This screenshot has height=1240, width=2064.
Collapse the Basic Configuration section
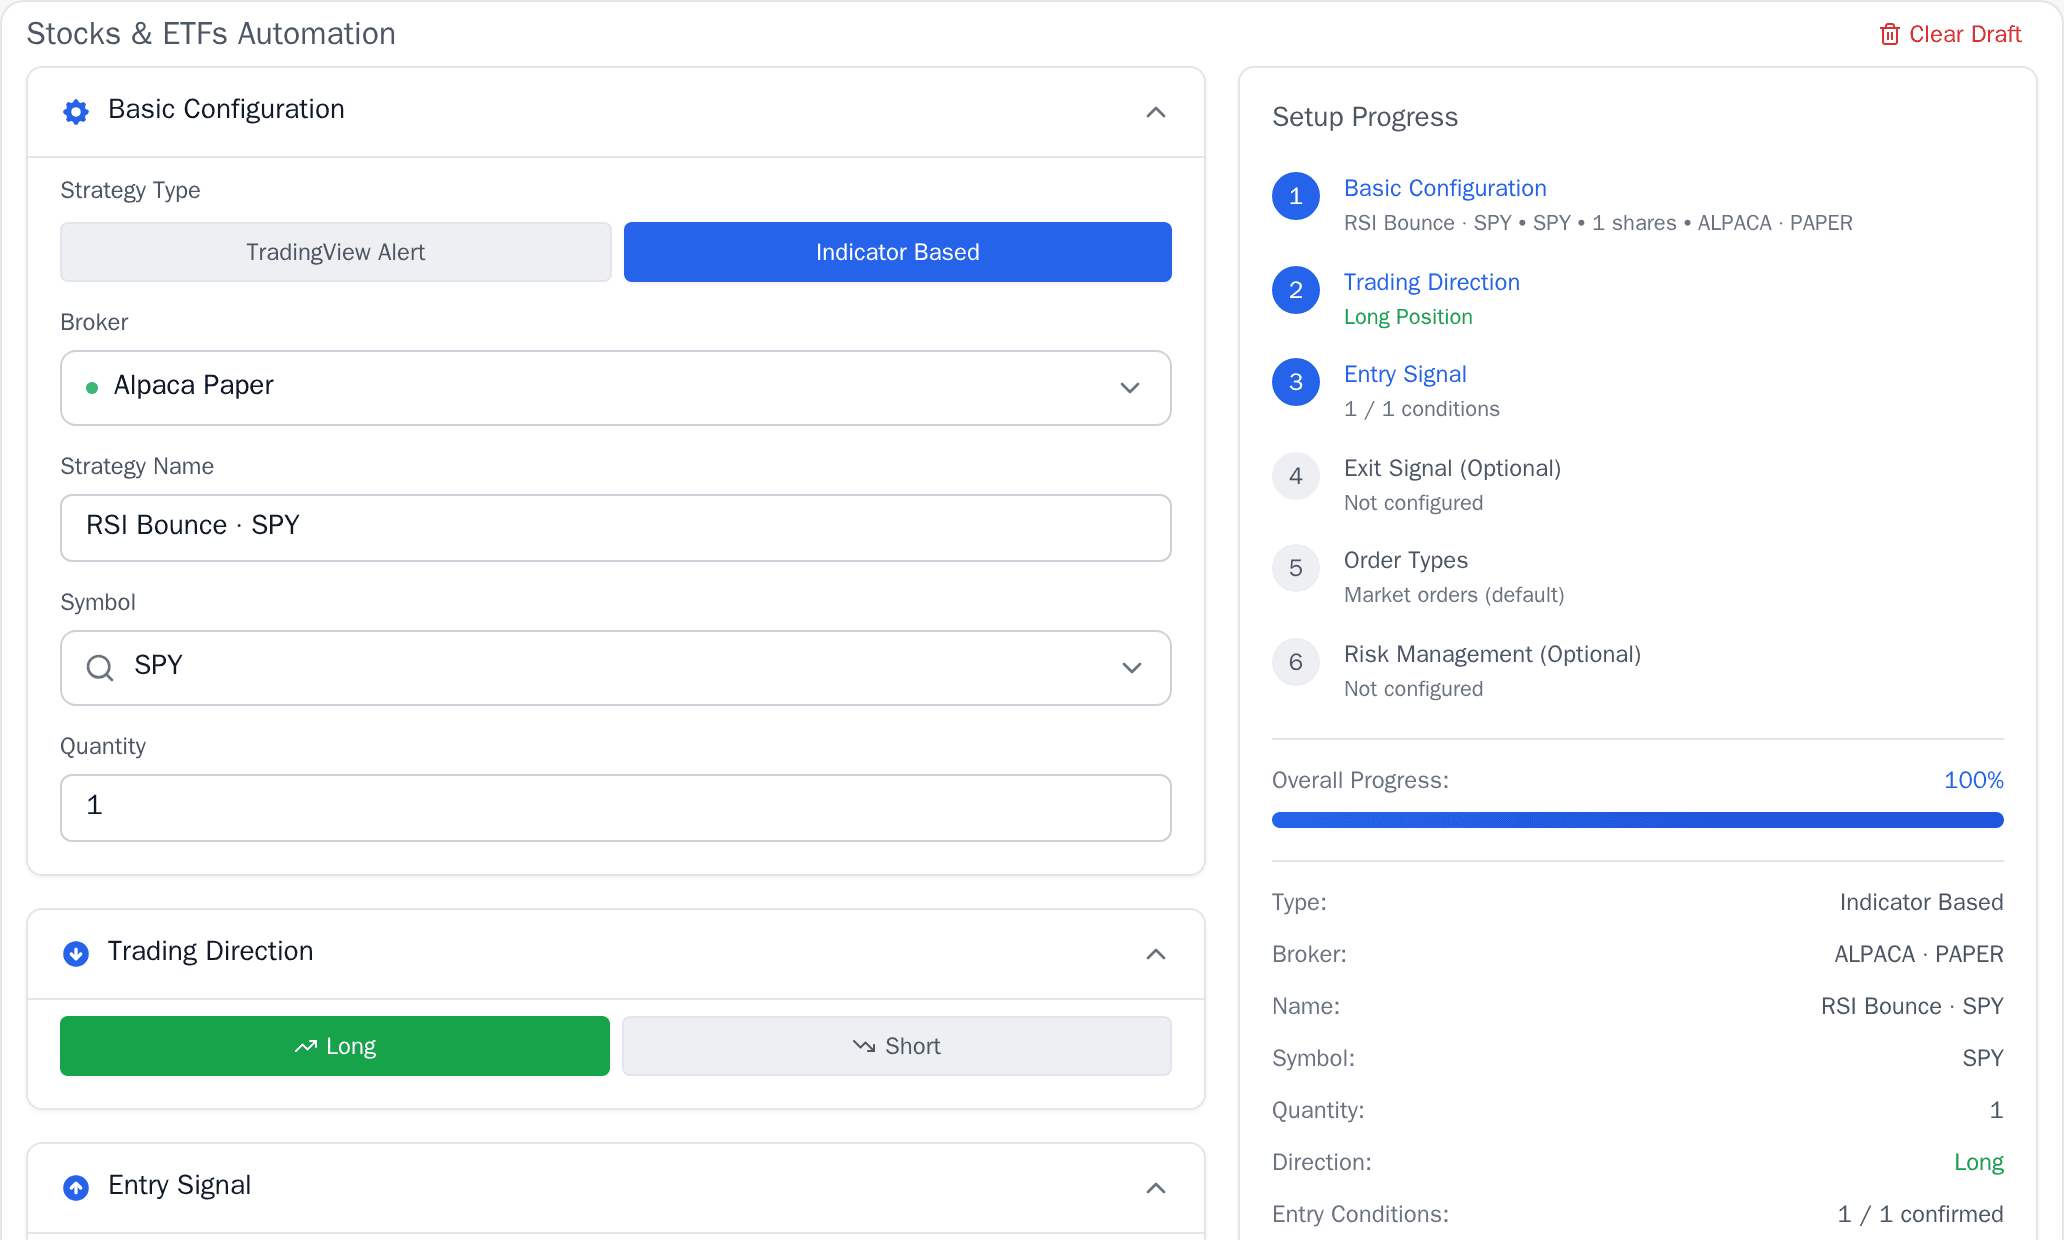tap(1156, 112)
